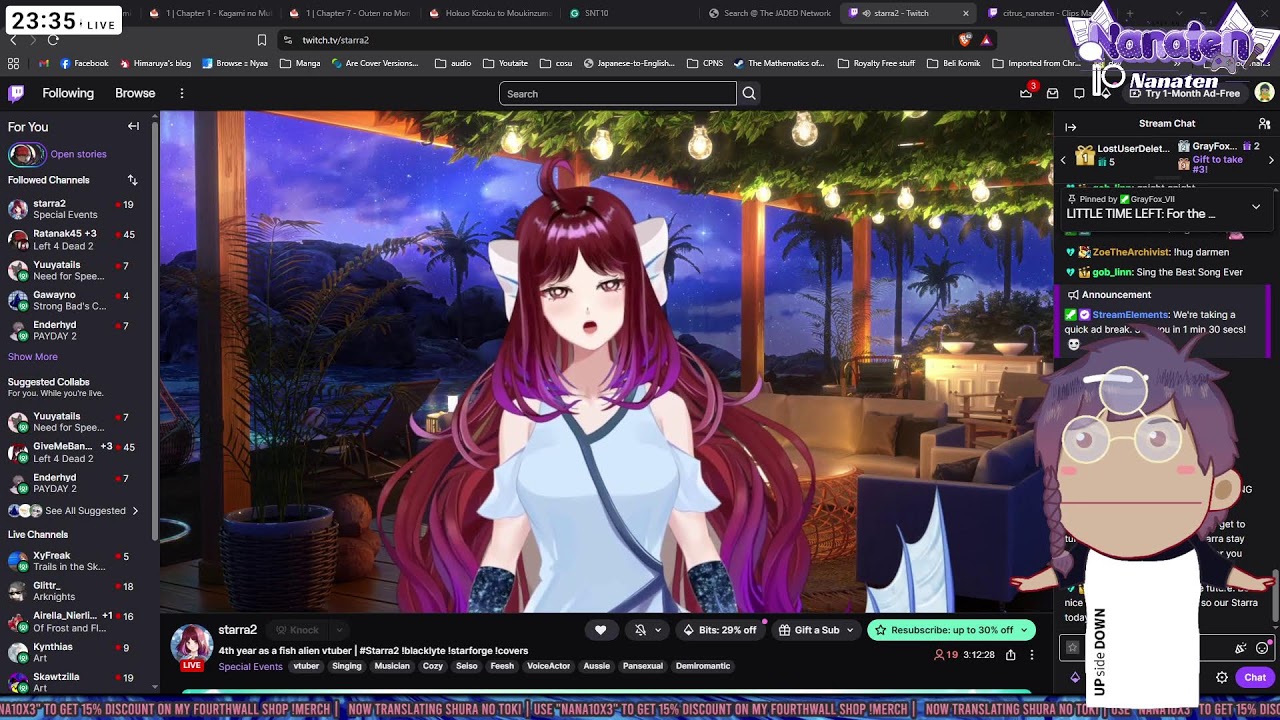This screenshot has width=1280, height=720.
Task: Click the Musician tag
Action: (x=392, y=666)
